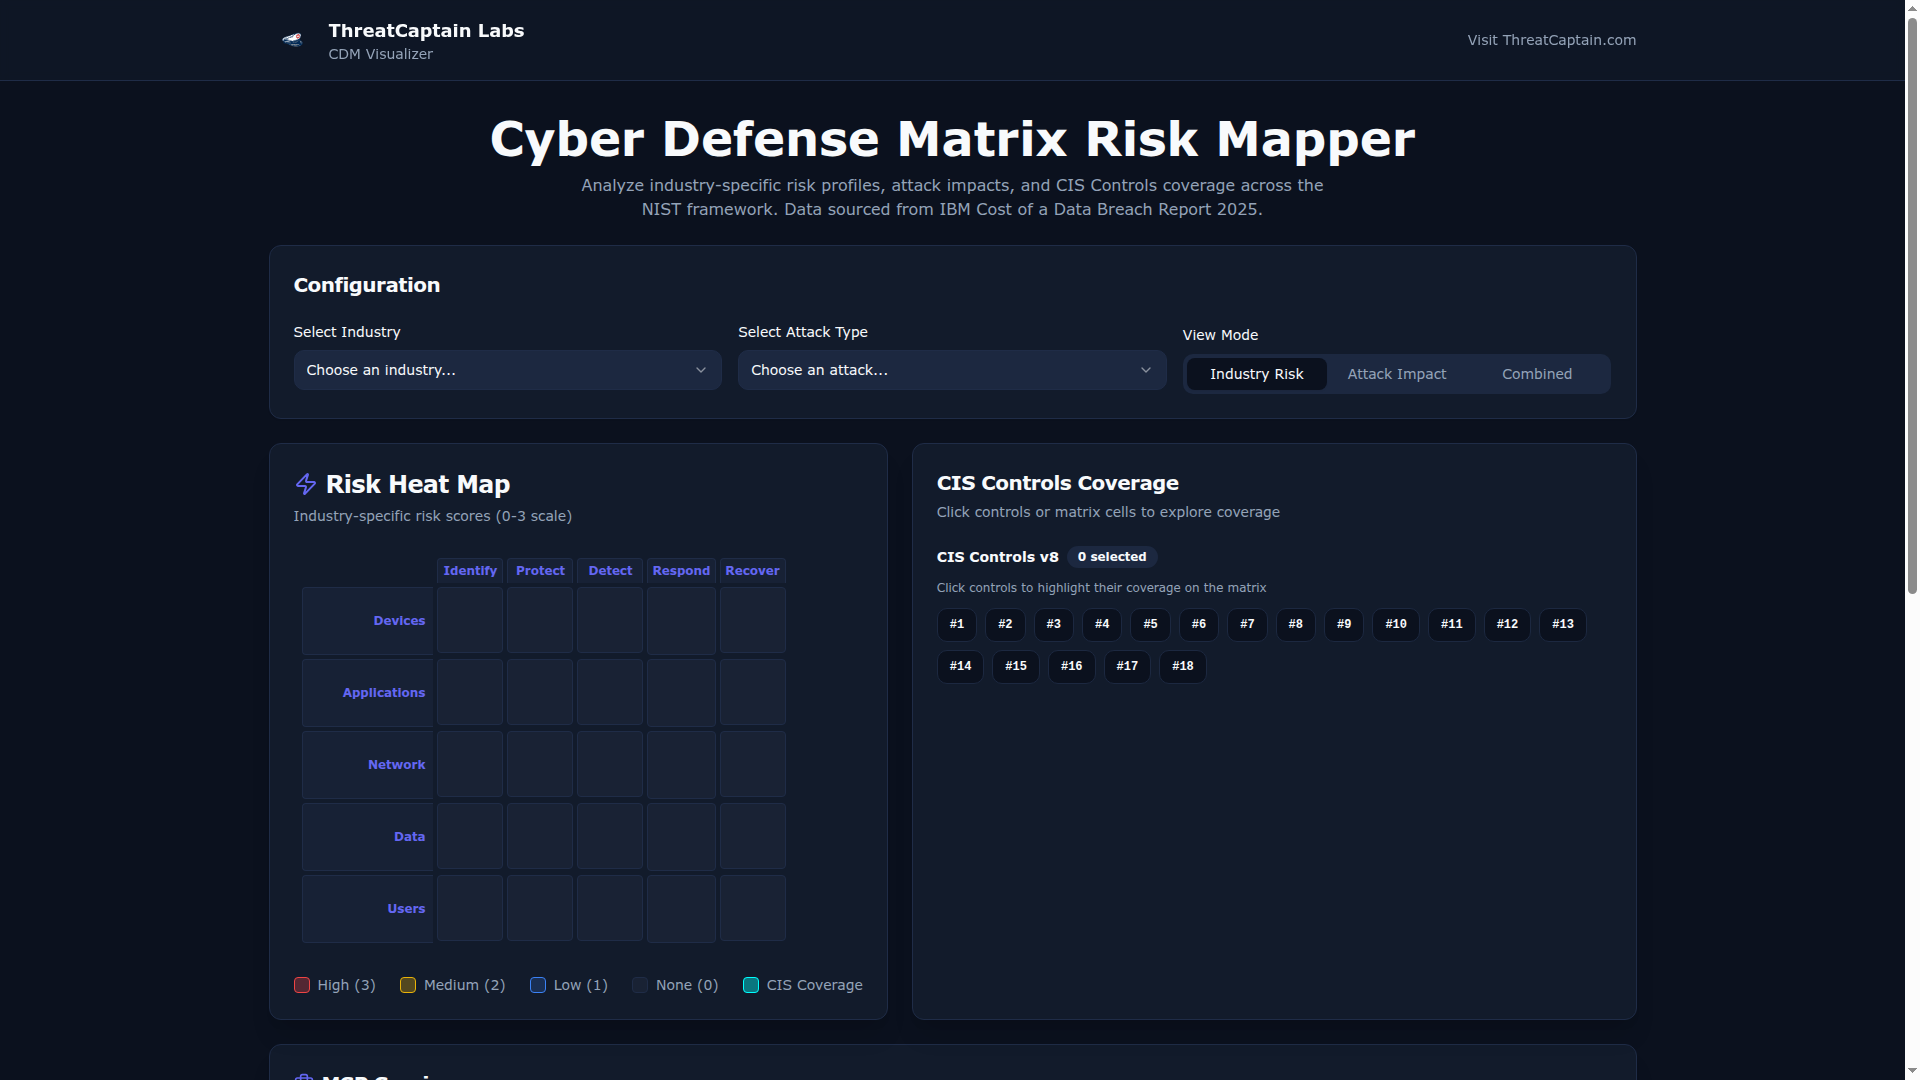Click the lightning bolt Risk Heat Map icon
Image resolution: width=1920 pixels, height=1080 pixels.
[306, 485]
